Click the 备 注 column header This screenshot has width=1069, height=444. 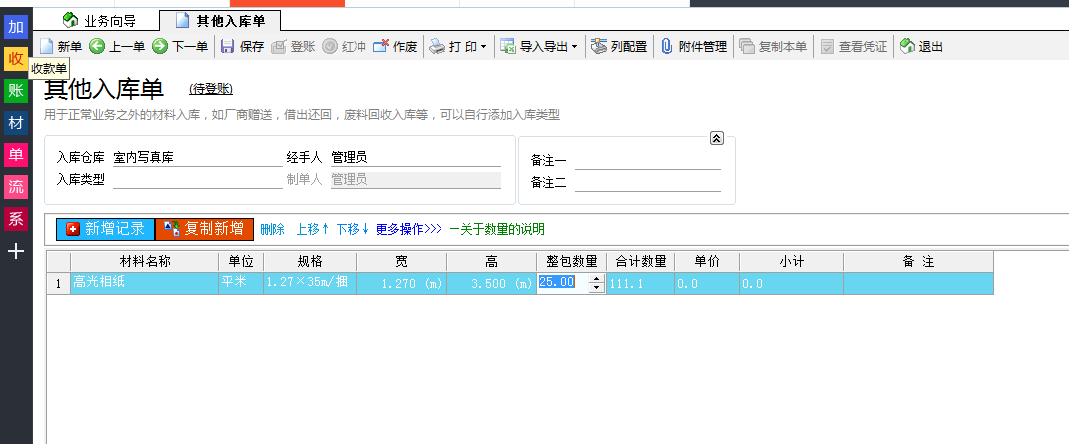click(x=918, y=262)
